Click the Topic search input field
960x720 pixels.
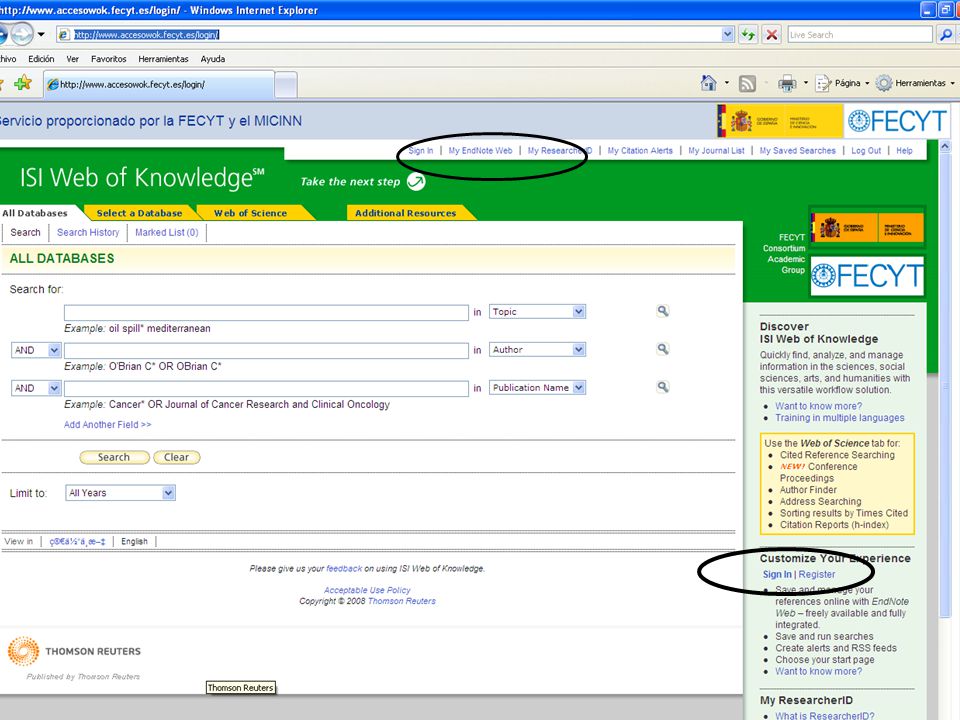[x=266, y=312]
